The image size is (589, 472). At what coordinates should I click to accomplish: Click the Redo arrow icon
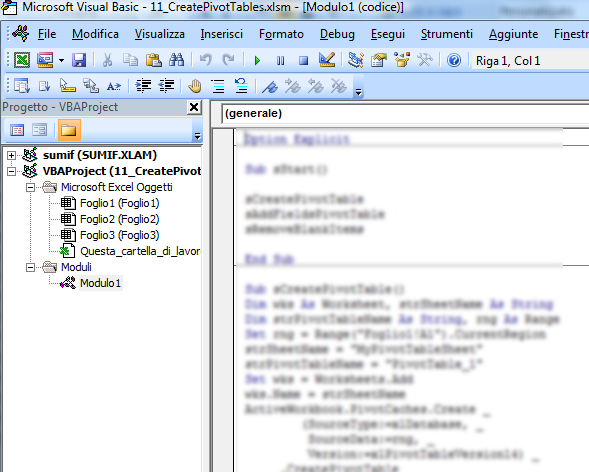[x=228, y=60]
